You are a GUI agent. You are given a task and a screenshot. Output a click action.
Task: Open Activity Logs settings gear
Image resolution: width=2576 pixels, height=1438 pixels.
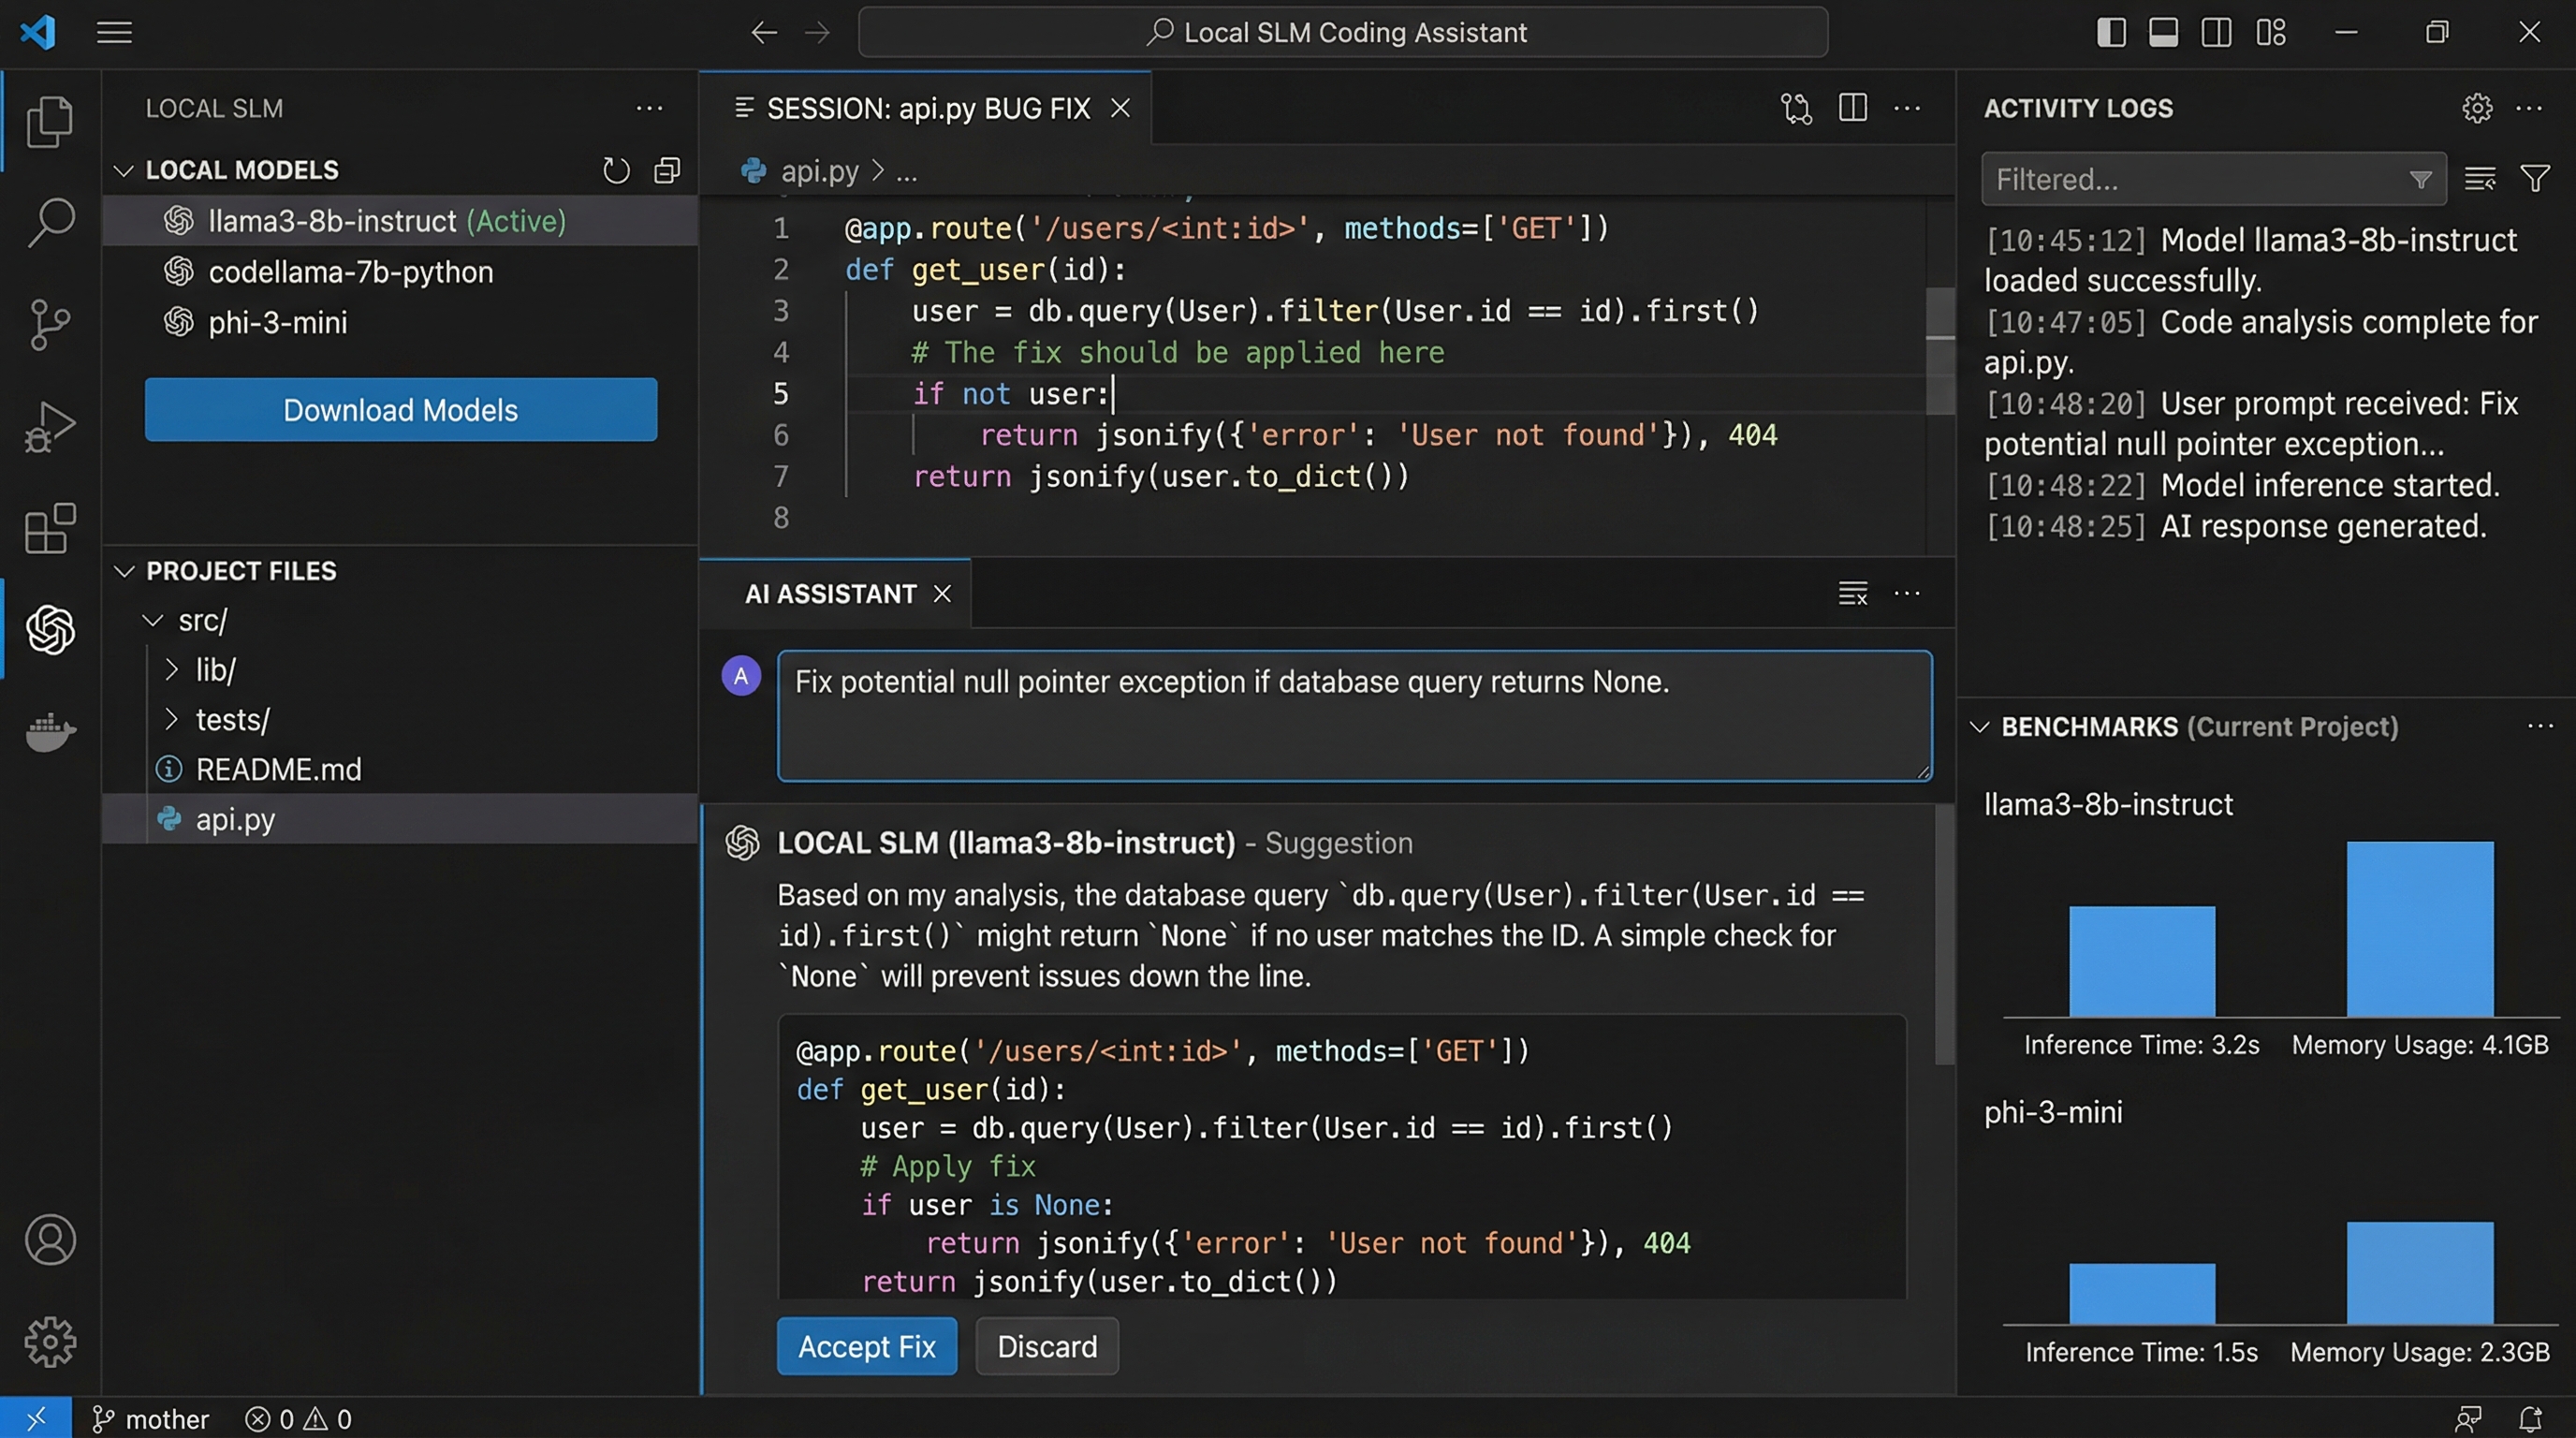[x=2477, y=108]
